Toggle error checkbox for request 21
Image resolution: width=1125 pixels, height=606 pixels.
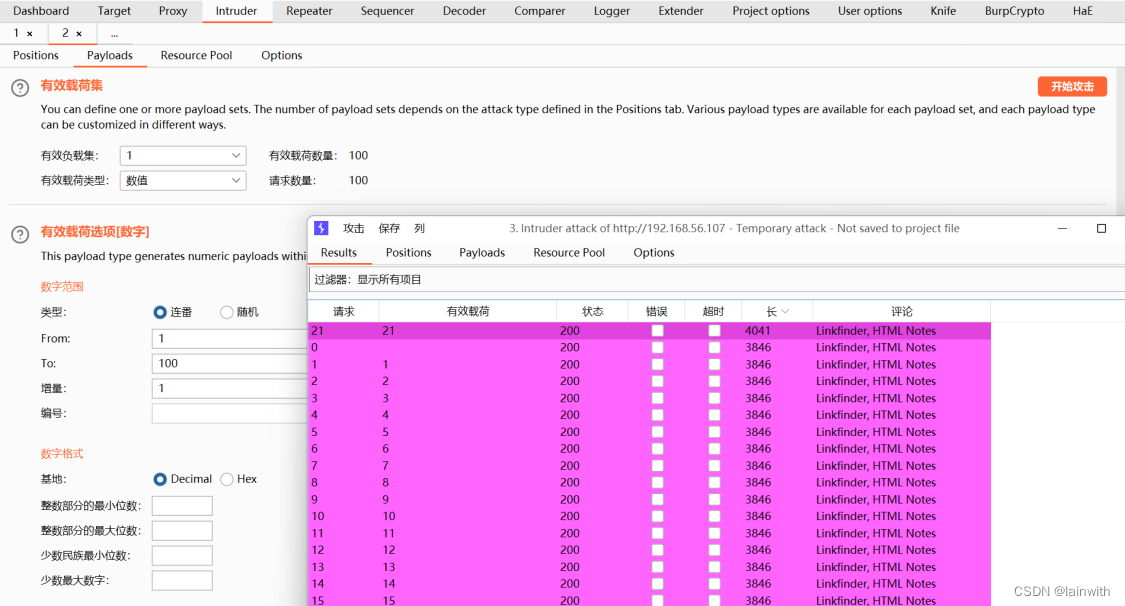657,331
